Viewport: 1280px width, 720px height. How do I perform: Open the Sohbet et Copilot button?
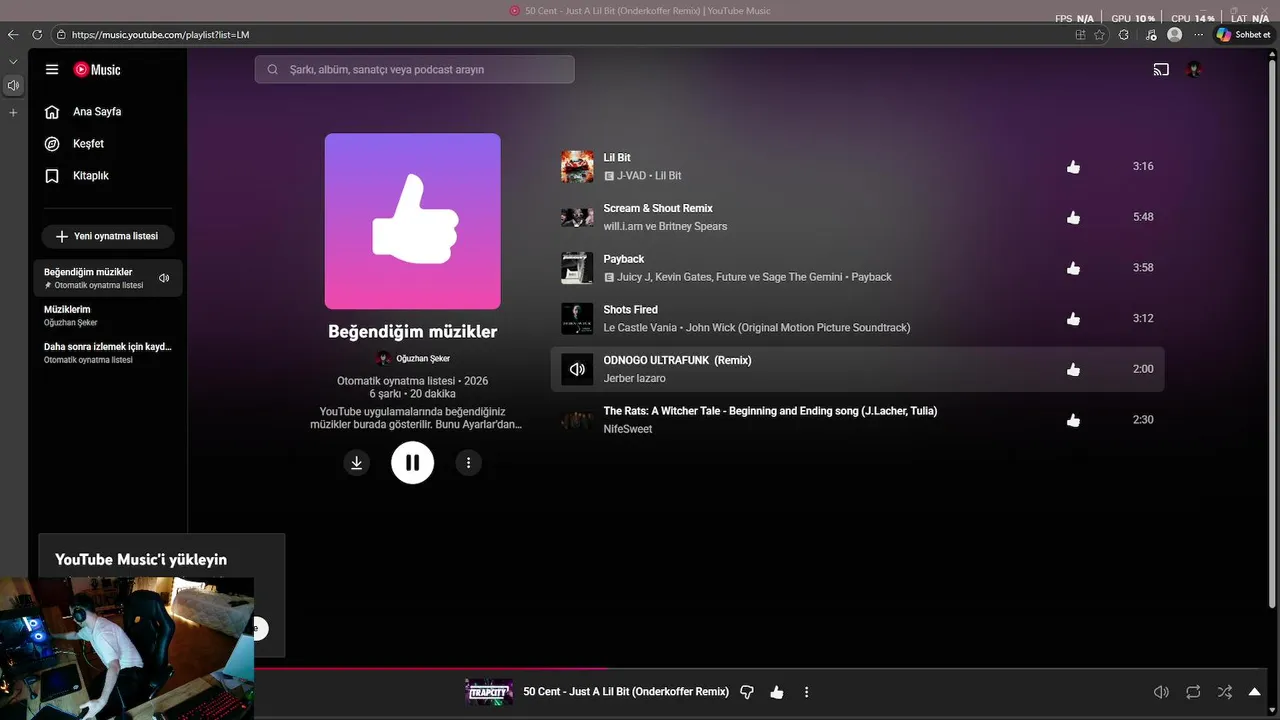1244,35
